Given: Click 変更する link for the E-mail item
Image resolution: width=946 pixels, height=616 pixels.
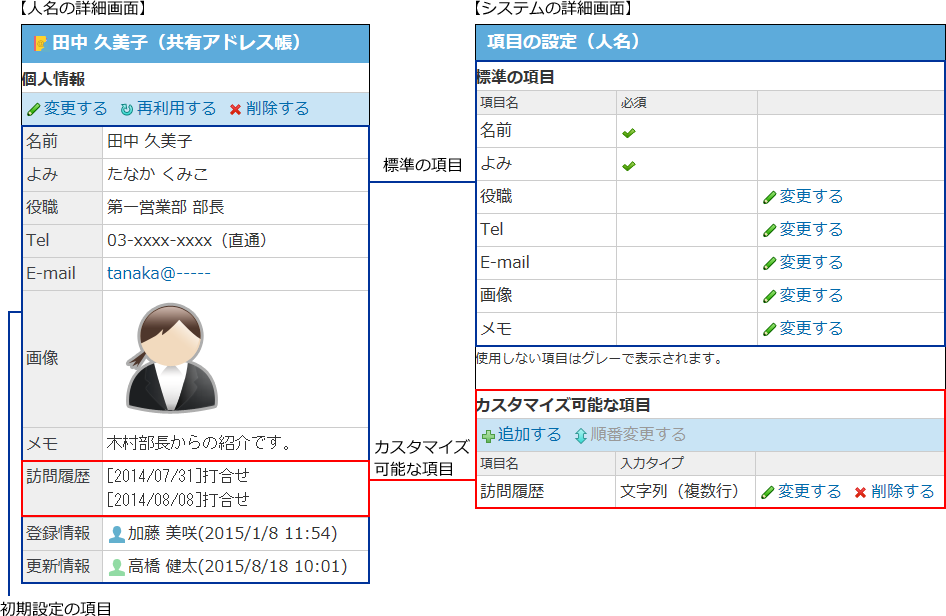Looking at the screenshot, I should 811,263.
